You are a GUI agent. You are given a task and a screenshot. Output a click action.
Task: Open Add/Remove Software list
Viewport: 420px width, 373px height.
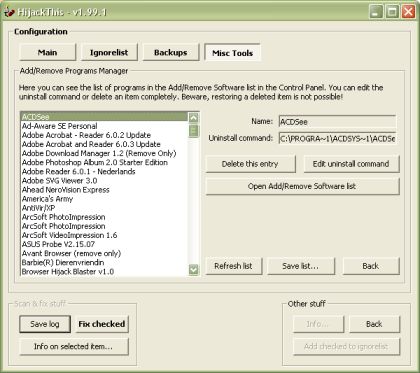[302, 186]
